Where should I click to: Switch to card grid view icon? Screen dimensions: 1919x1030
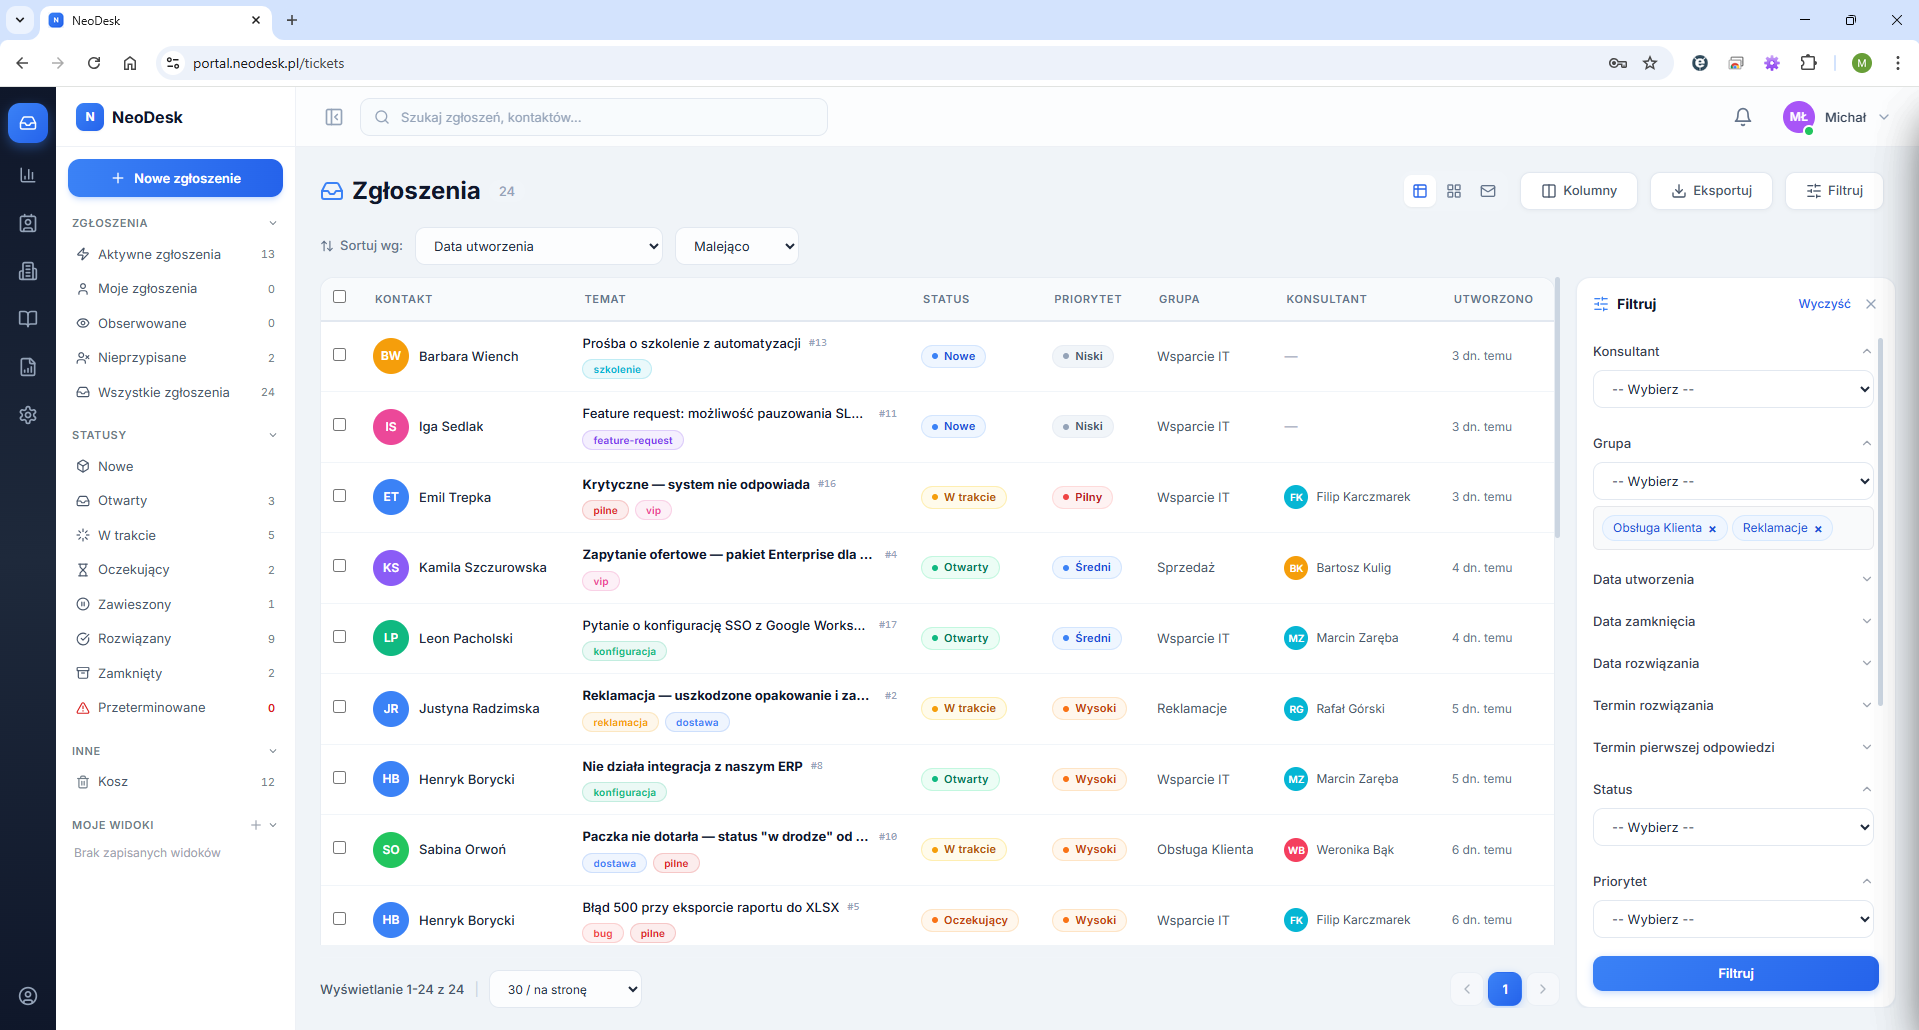(x=1454, y=191)
